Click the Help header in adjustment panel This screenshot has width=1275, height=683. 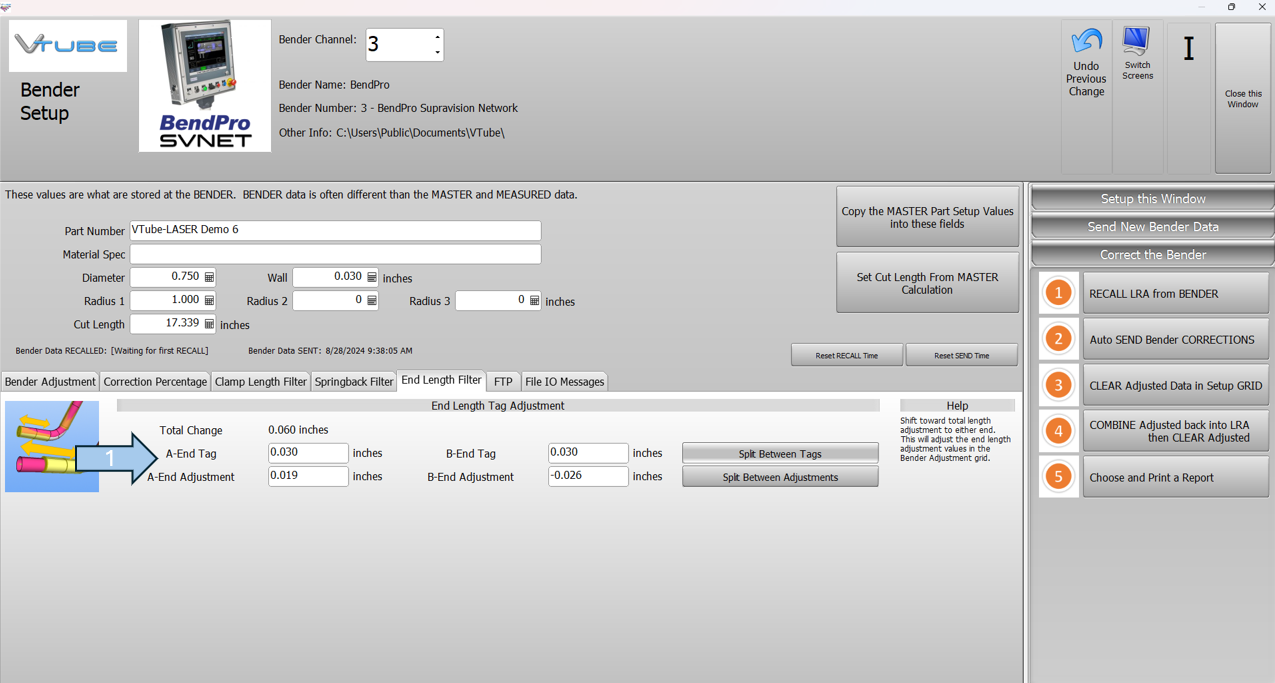click(x=957, y=406)
